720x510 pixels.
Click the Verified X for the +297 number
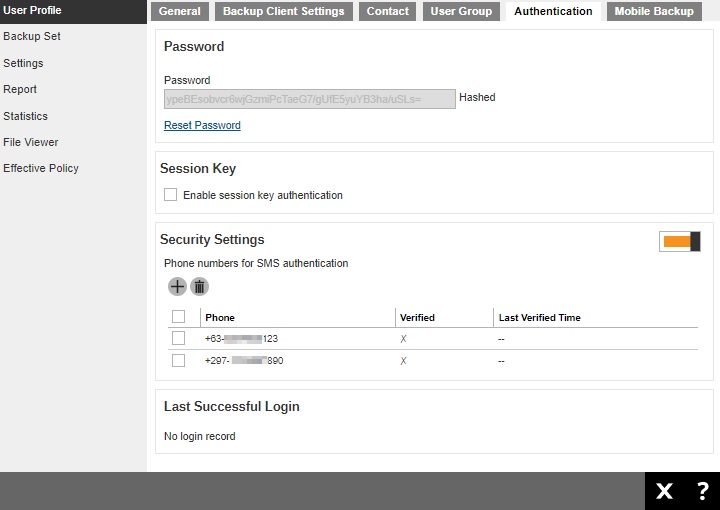tap(403, 361)
